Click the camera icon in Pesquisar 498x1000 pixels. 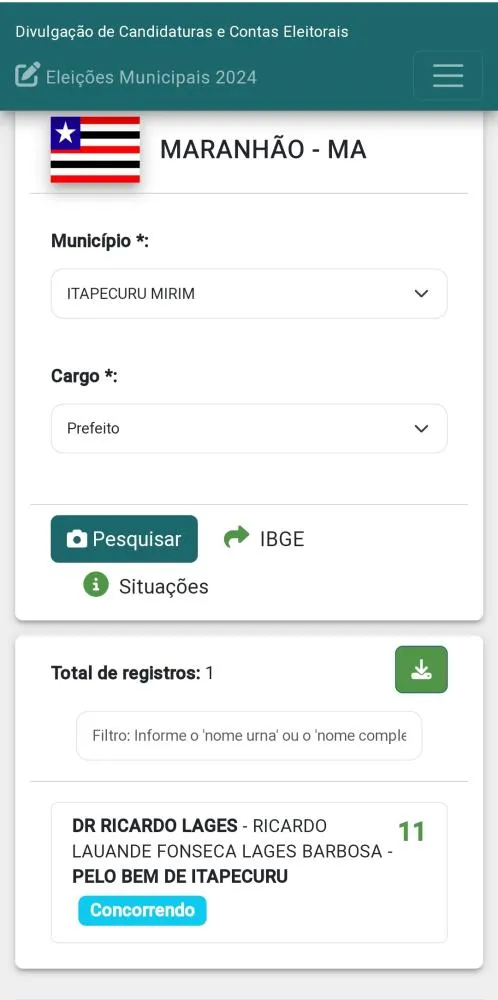(x=77, y=540)
